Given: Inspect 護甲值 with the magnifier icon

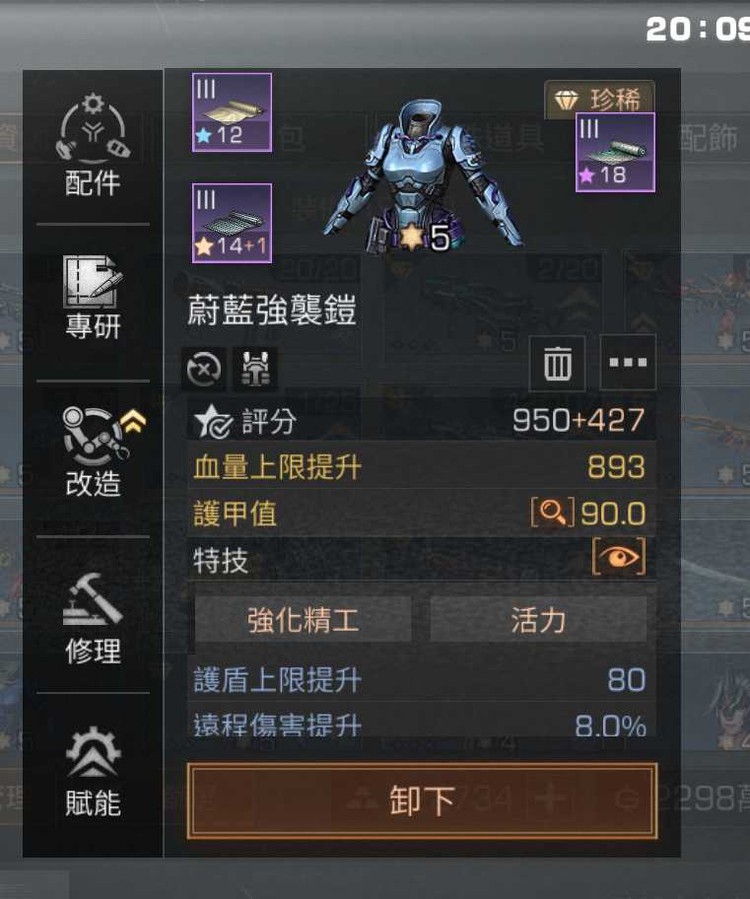Looking at the screenshot, I should point(552,512).
